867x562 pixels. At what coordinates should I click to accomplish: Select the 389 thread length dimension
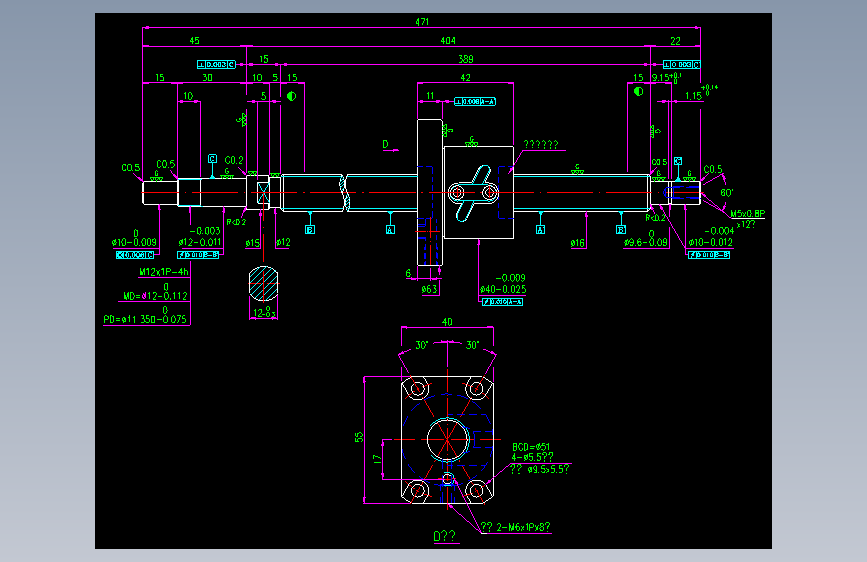tap(466, 59)
